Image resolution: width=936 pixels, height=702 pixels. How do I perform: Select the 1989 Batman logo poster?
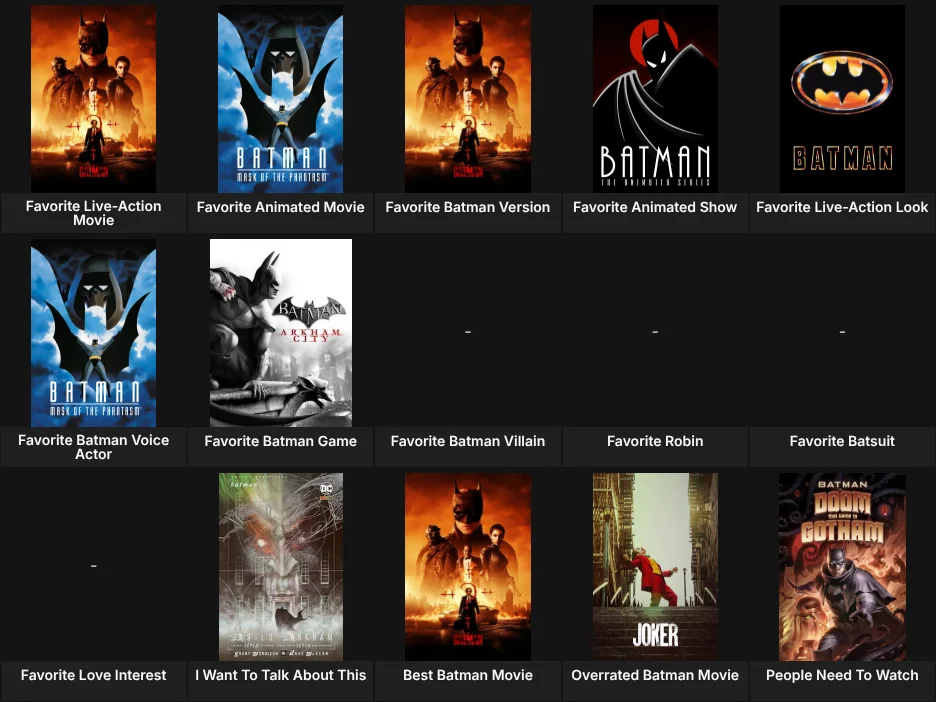[x=842, y=98]
